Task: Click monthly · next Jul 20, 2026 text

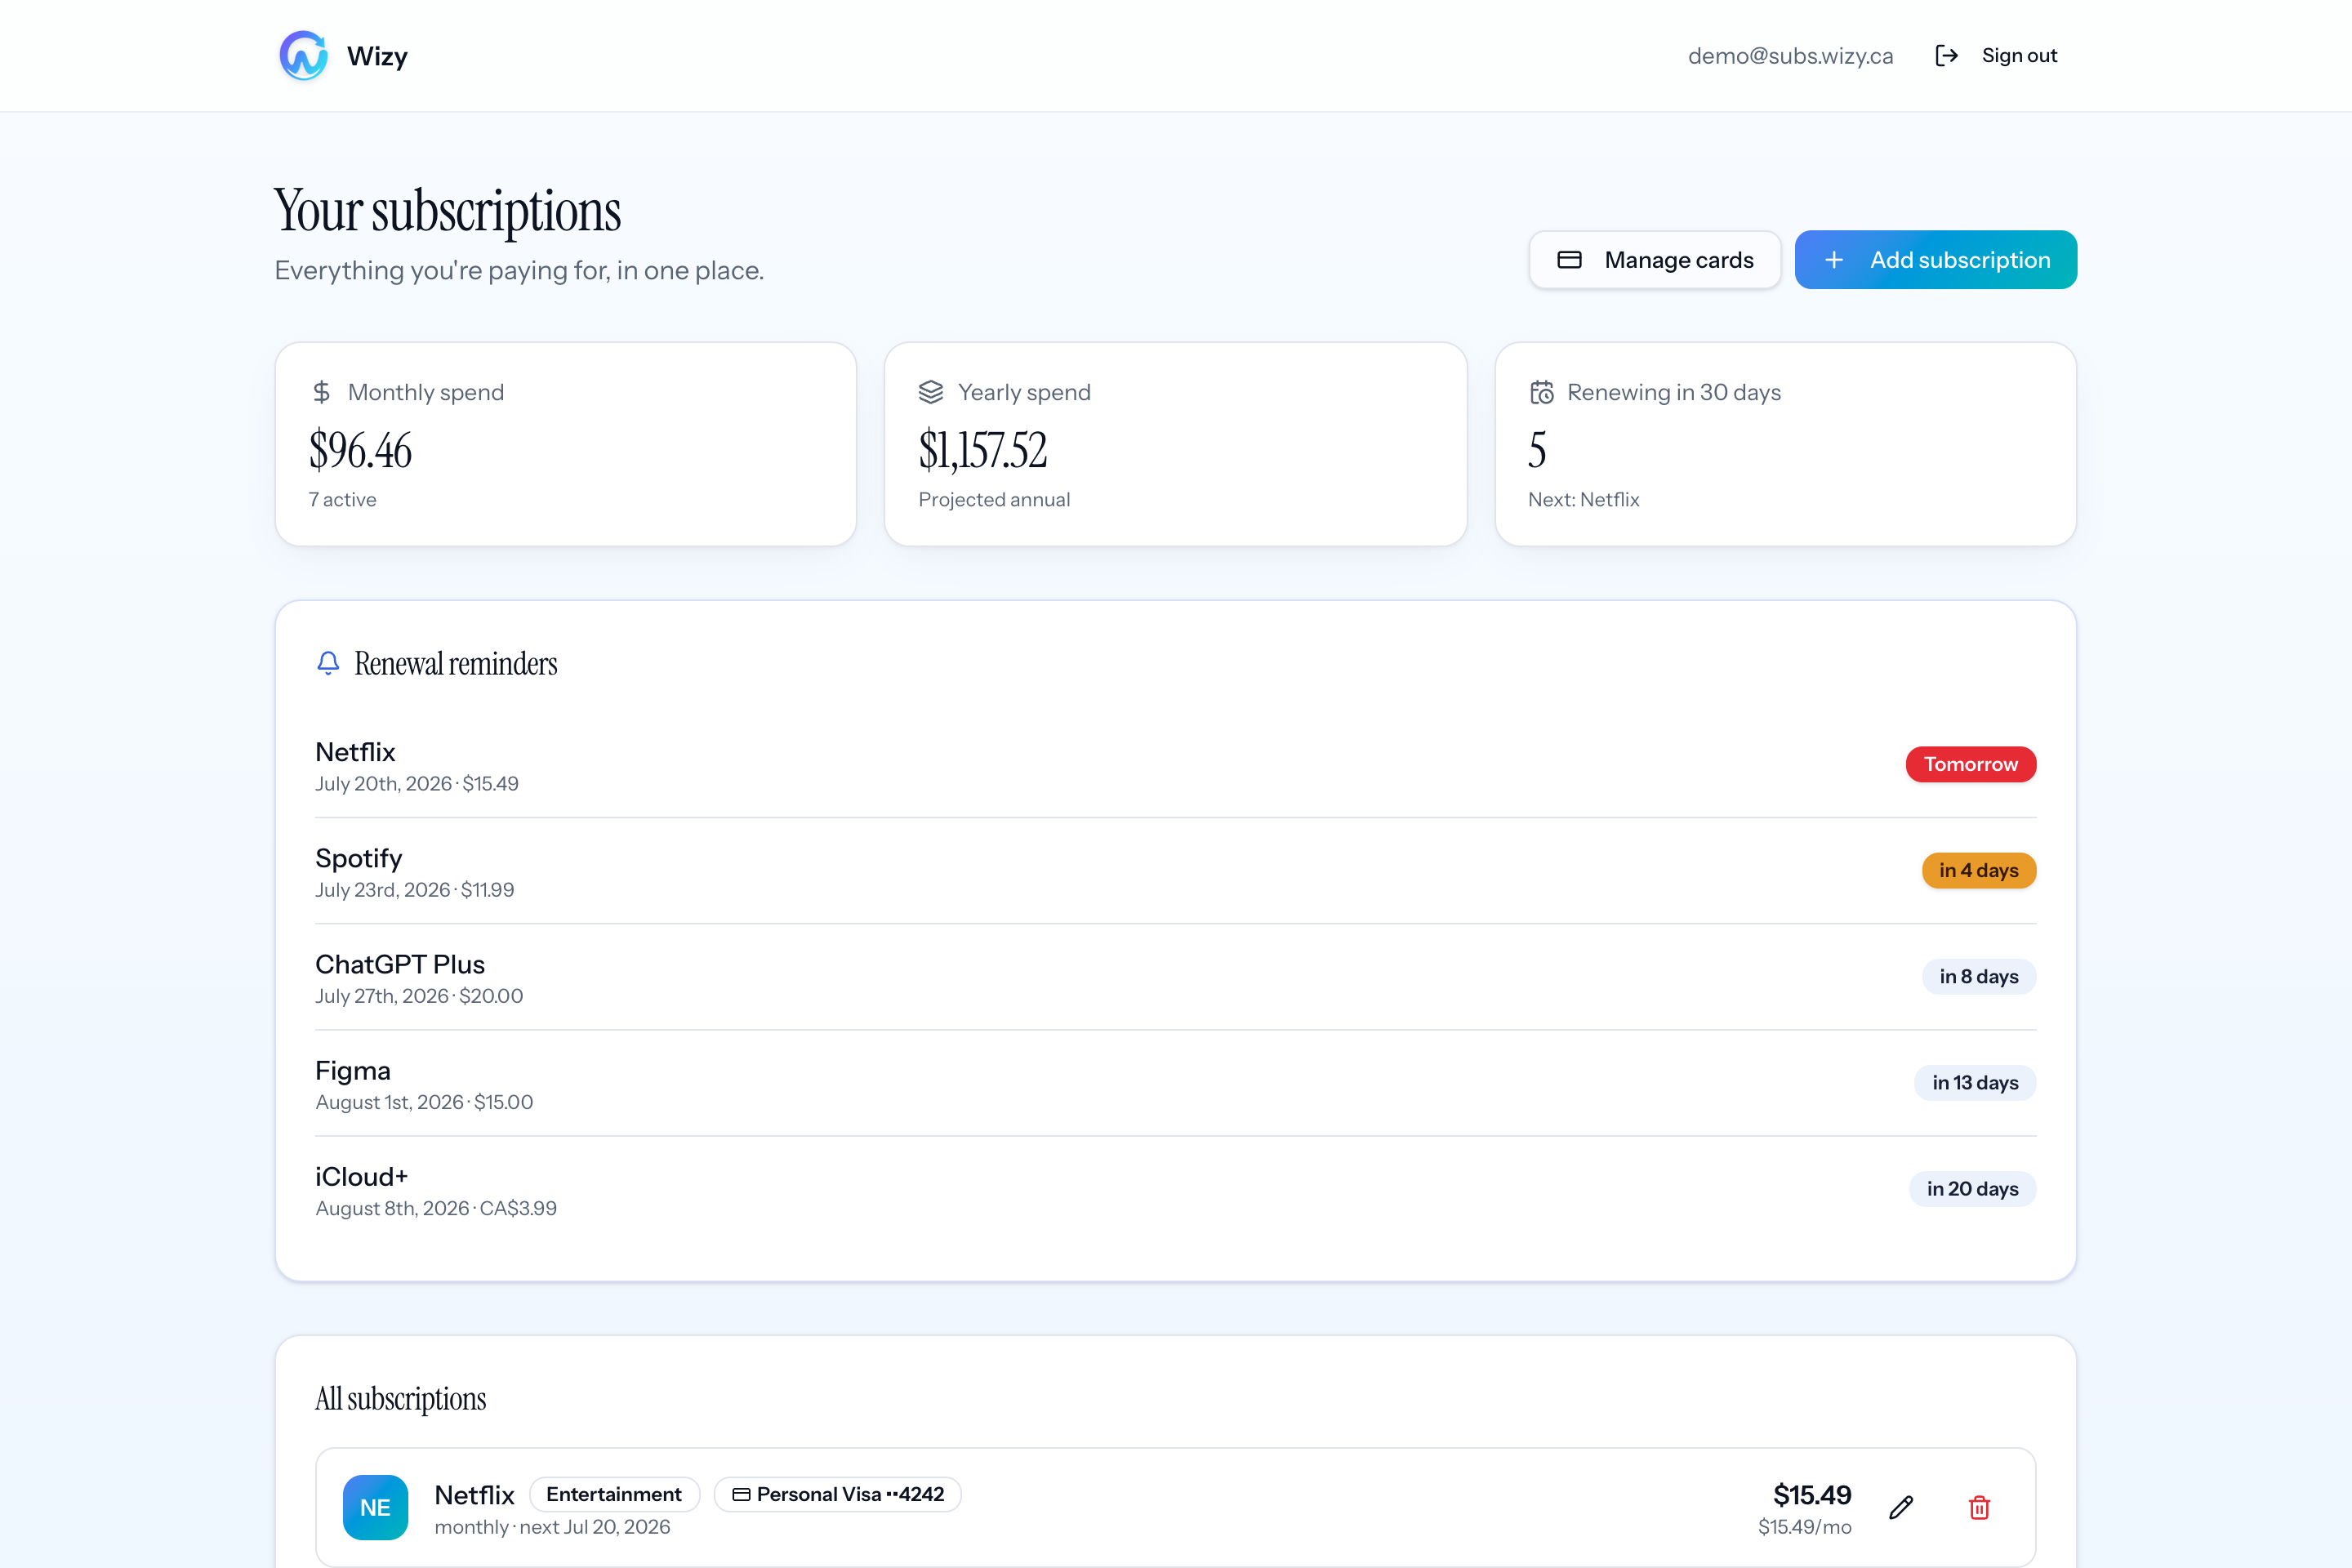Action: coord(552,1526)
